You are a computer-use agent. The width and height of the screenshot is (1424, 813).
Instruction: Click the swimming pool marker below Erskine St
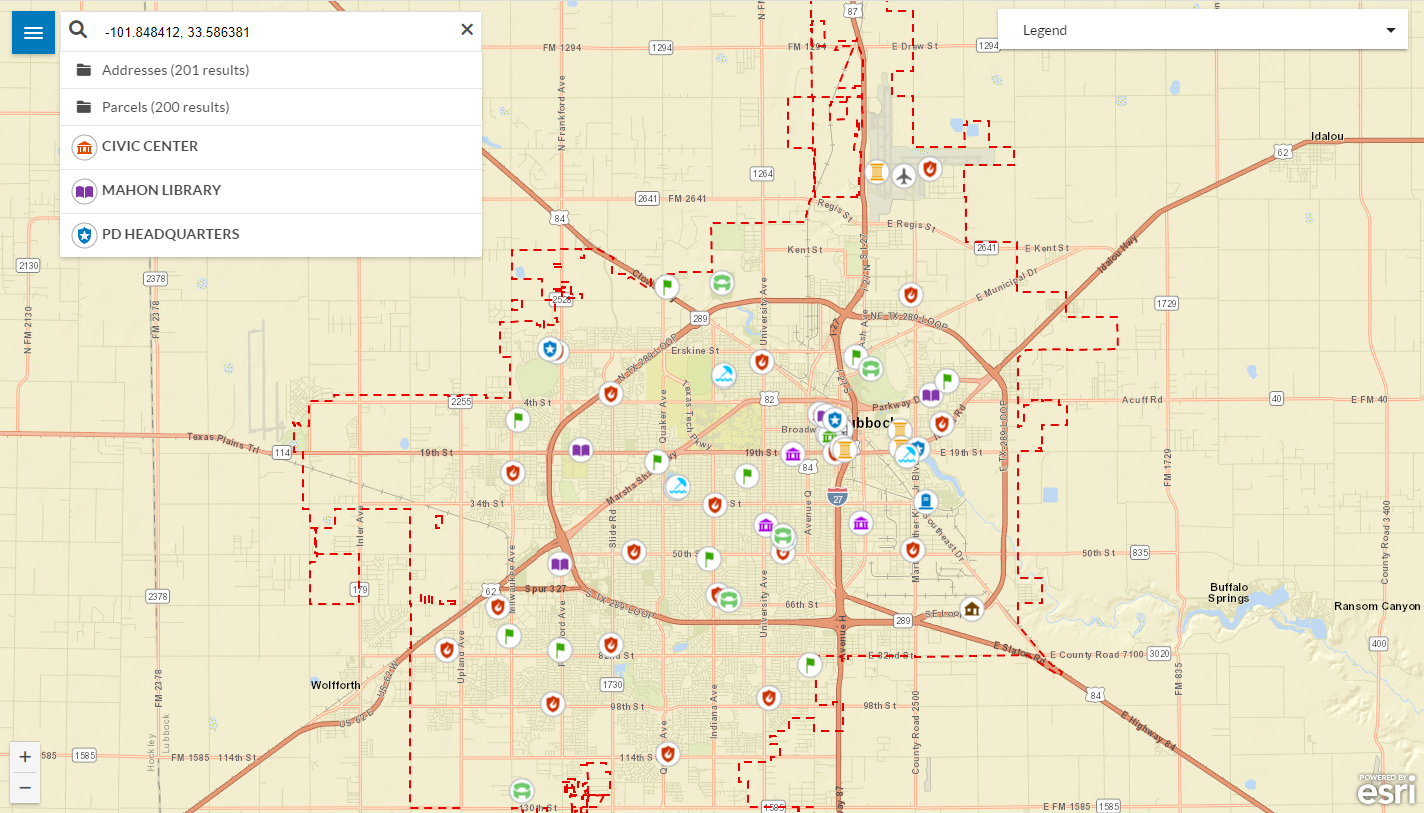point(724,375)
